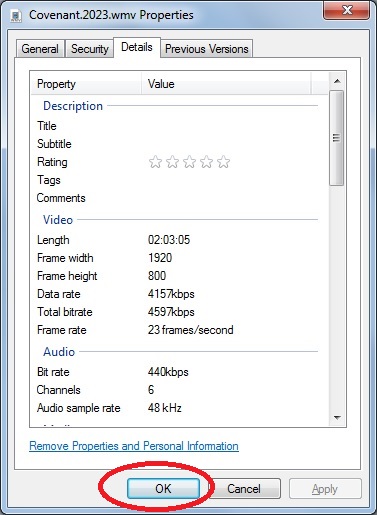The height and width of the screenshot is (515, 377).
Task: Click the Audio section heading
Action: pyautogui.click(x=59, y=352)
